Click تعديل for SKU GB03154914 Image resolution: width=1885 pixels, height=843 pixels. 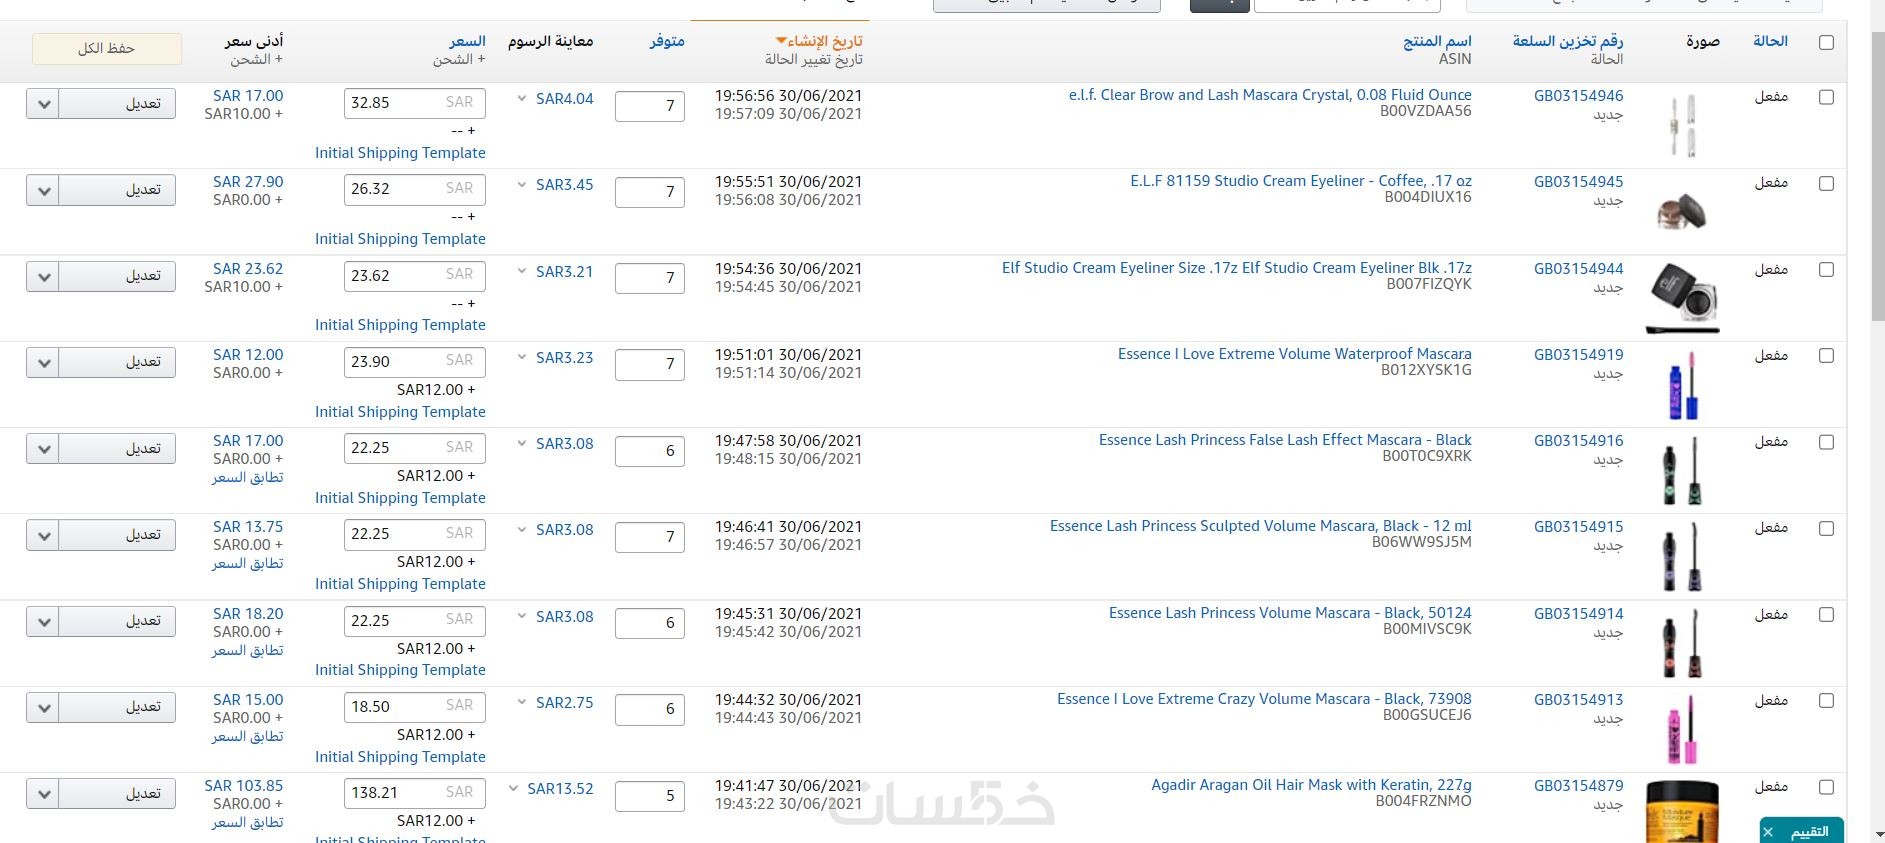tap(118, 621)
